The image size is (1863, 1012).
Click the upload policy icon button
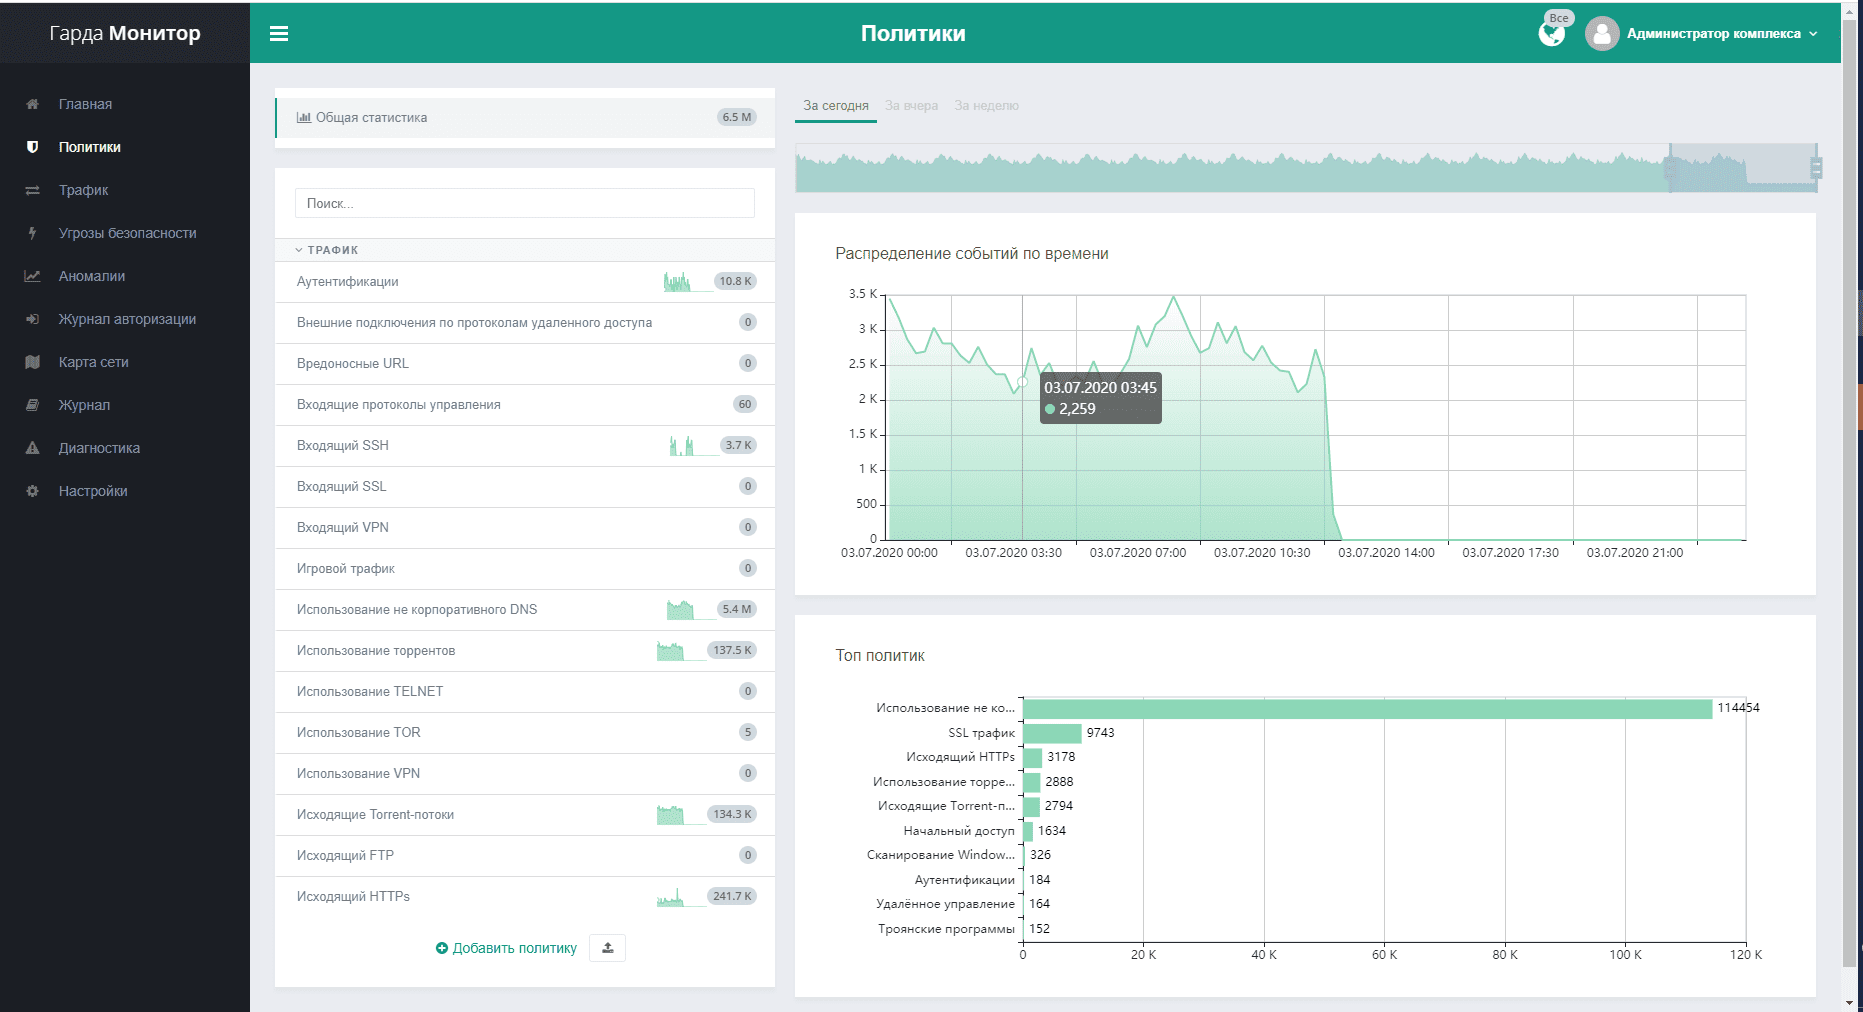(x=607, y=948)
